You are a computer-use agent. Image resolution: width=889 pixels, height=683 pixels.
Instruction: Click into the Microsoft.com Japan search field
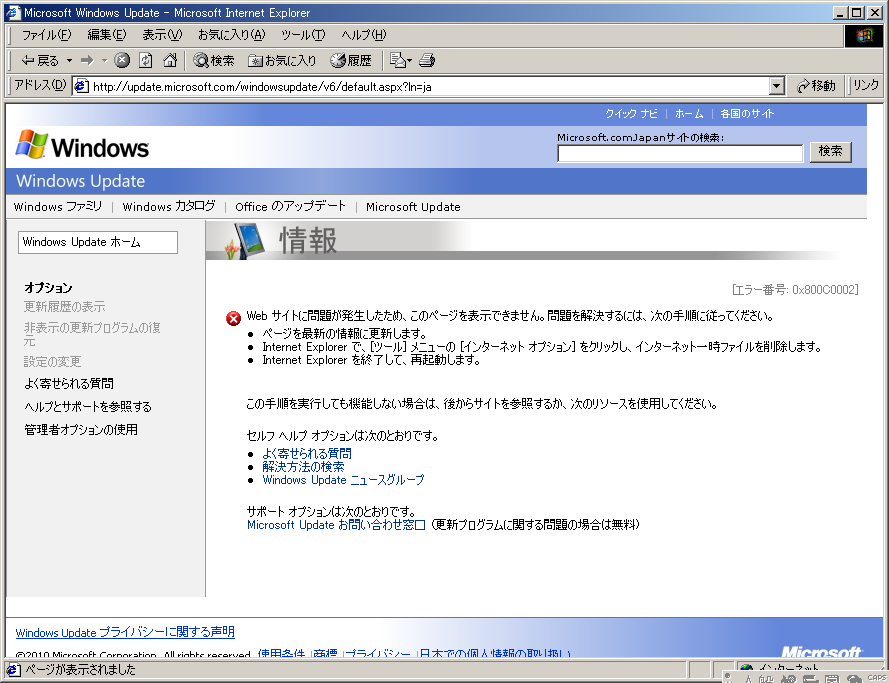click(x=680, y=153)
